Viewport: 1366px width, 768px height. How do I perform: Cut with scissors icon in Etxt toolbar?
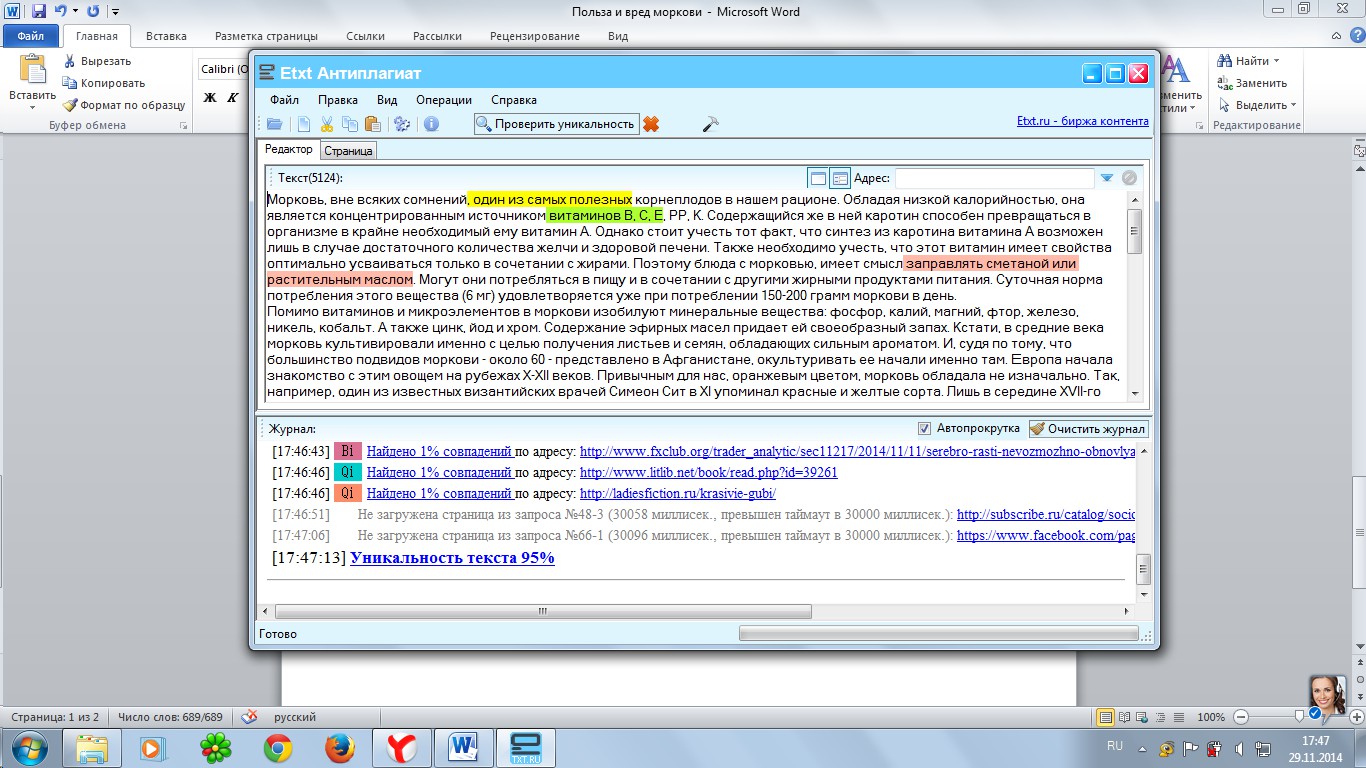pos(327,124)
